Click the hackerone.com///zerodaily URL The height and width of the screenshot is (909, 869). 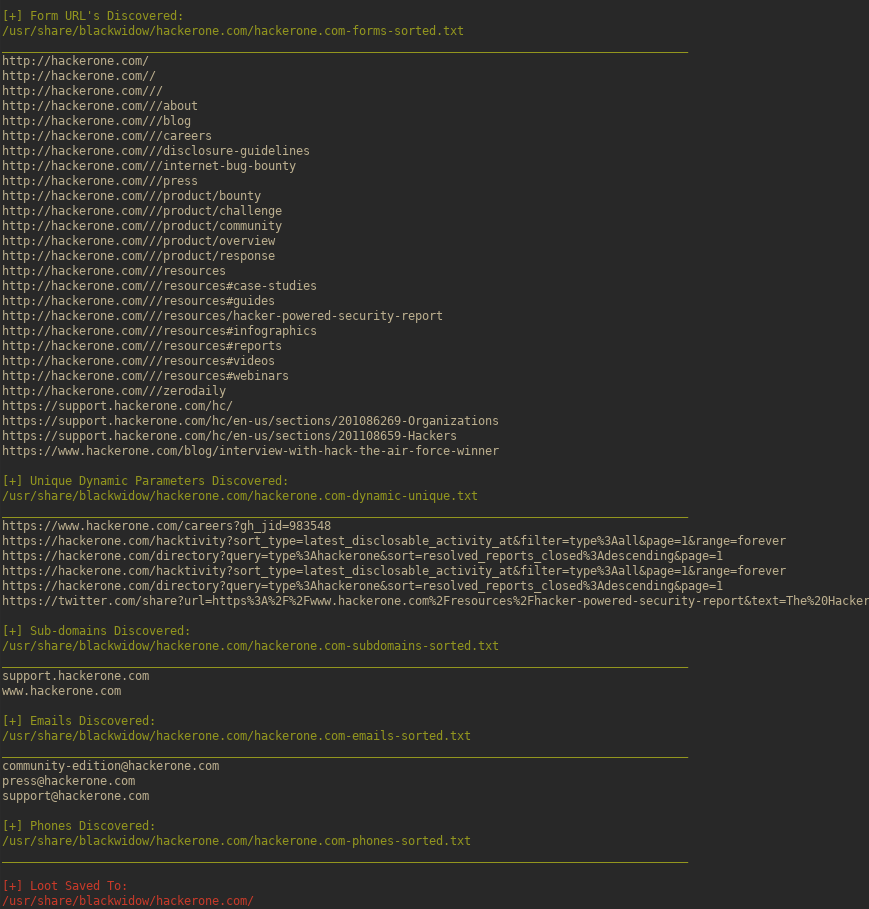point(114,391)
